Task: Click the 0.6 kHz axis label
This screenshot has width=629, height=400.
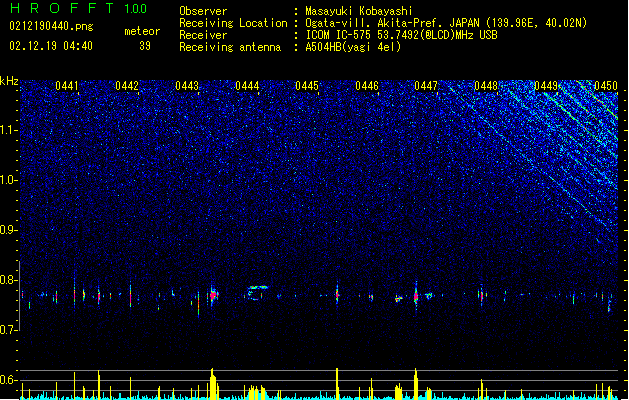Action: click(x=8, y=380)
